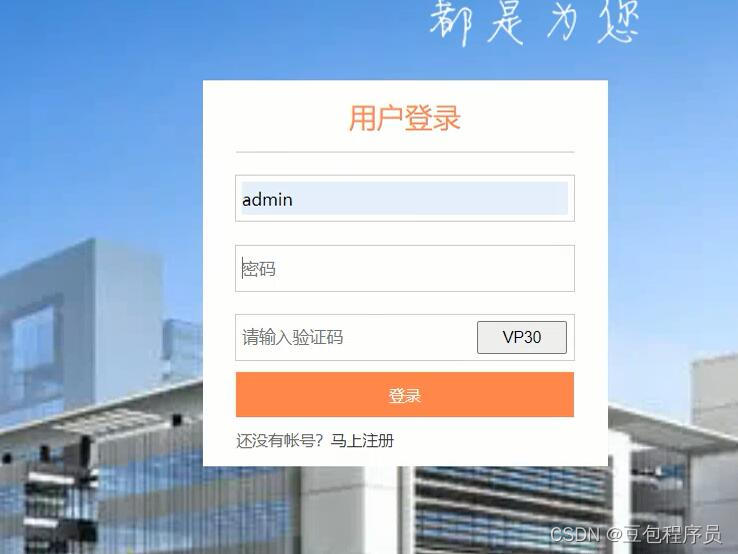Click the divider line under 用户登录
Image resolution: width=738 pixels, height=554 pixels.
coord(405,152)
